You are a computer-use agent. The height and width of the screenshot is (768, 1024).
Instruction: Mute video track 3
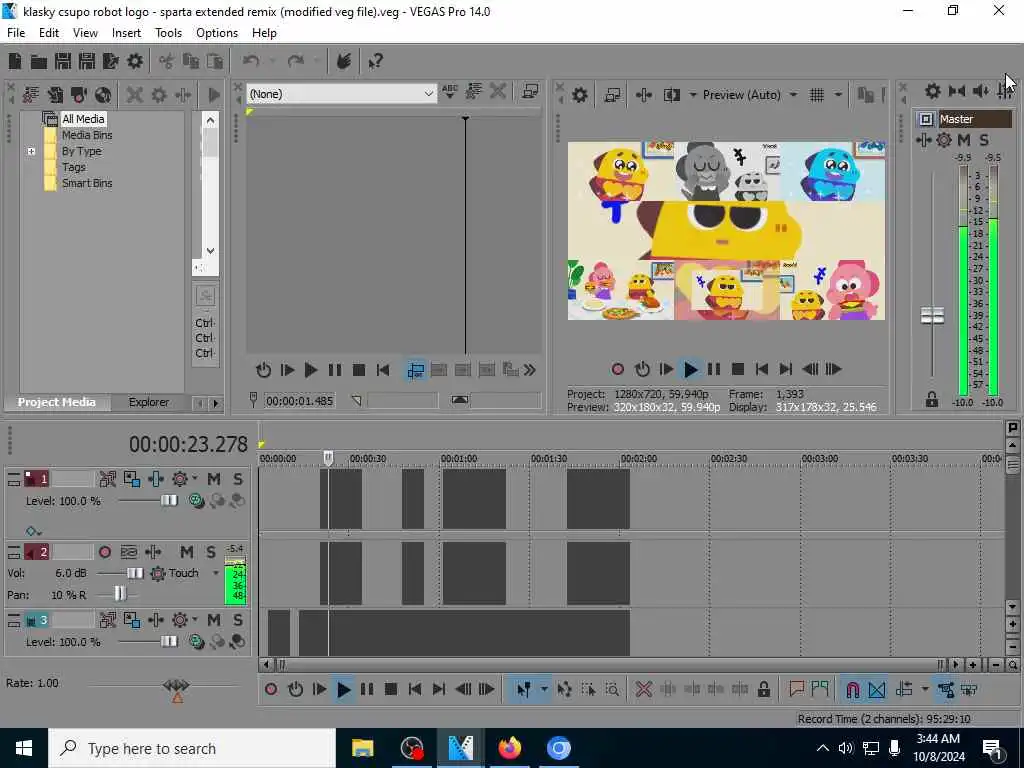(x=214, y=620)
